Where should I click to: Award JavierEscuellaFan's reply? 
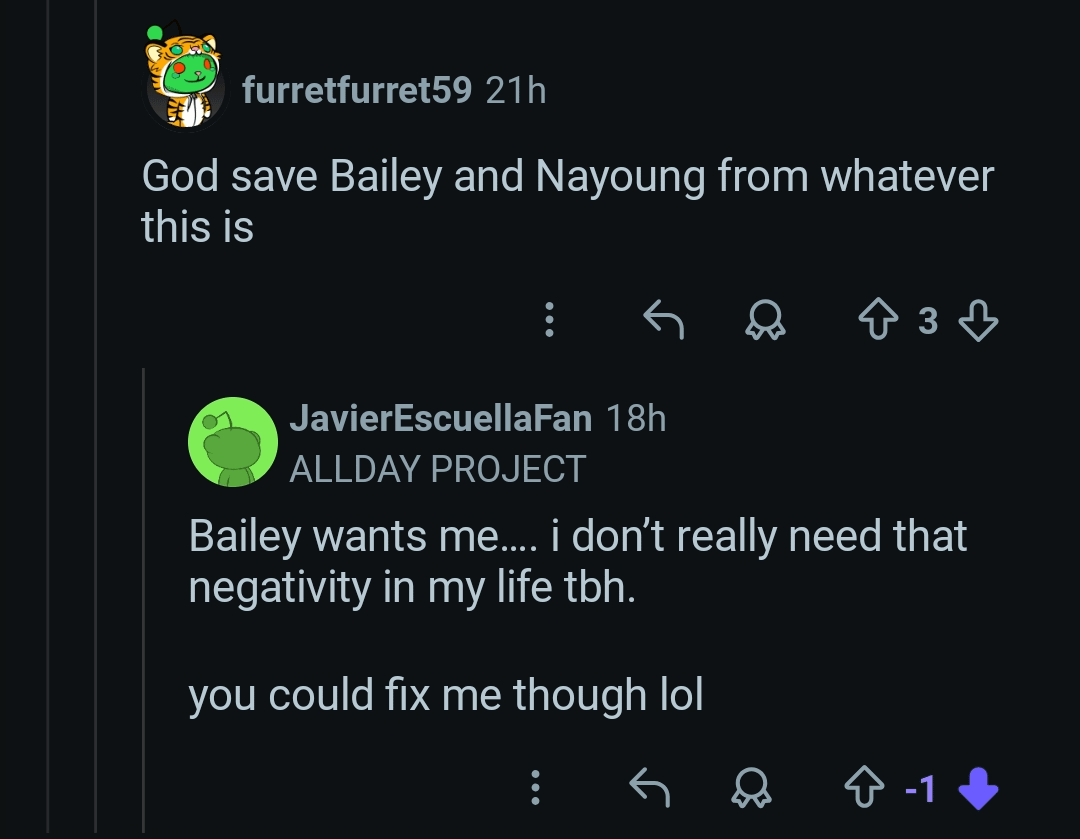753,789
